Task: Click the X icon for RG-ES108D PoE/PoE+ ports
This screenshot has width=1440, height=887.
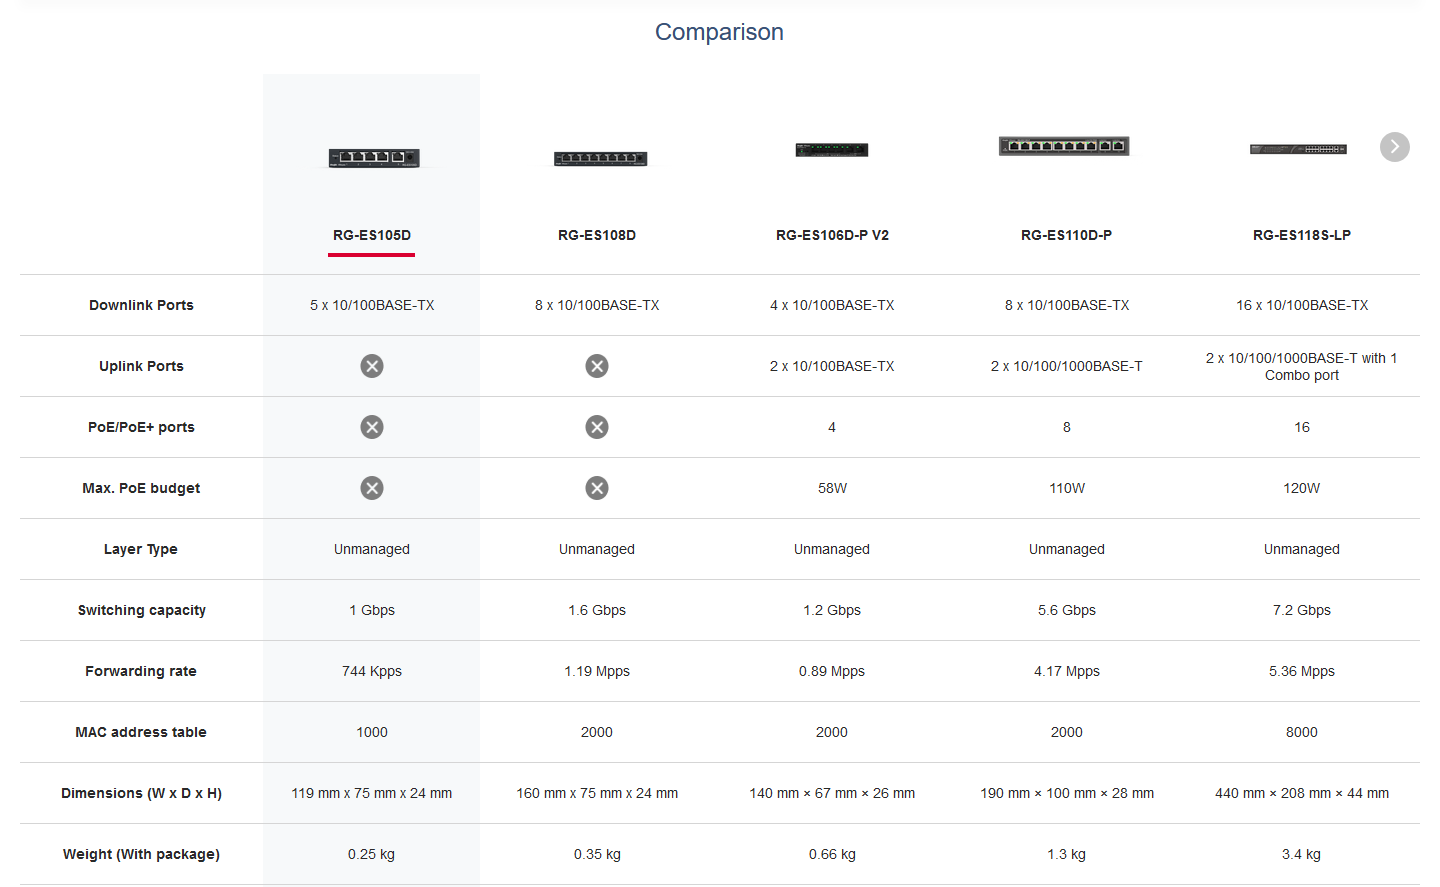Action: [597, 427]
